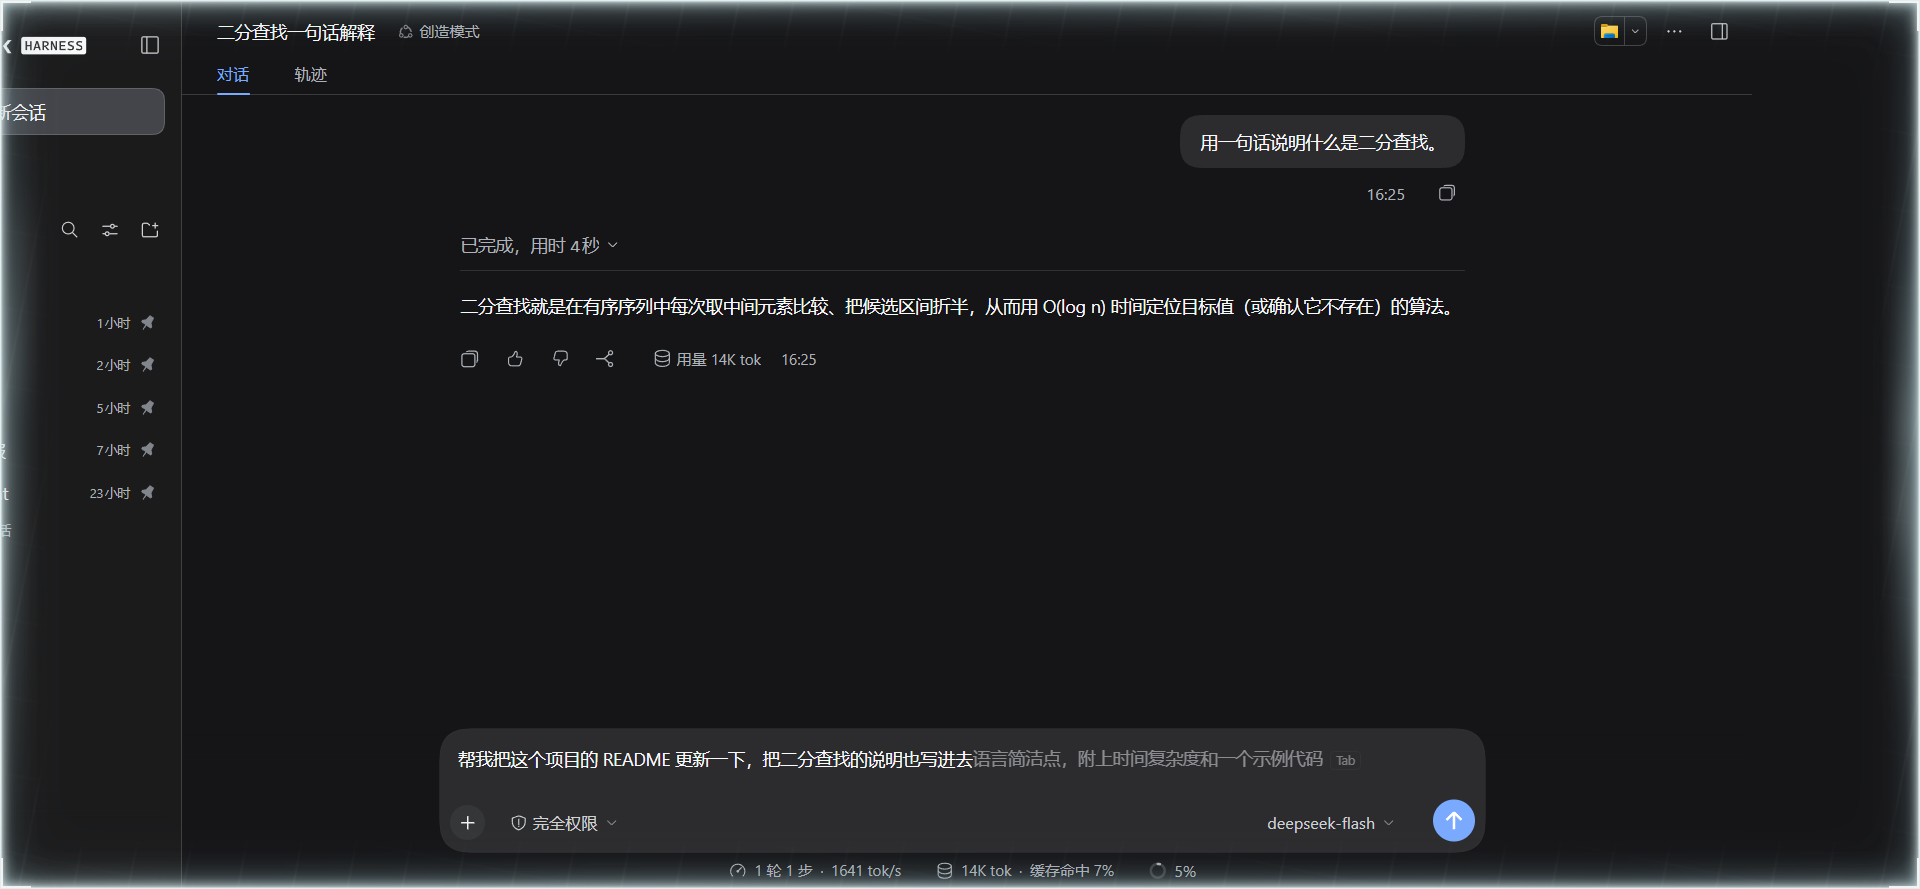Click the user message bubble 用一句话说明什么是二分查找
This screenshot has height=889, width=1920.
coord(1322,142)
